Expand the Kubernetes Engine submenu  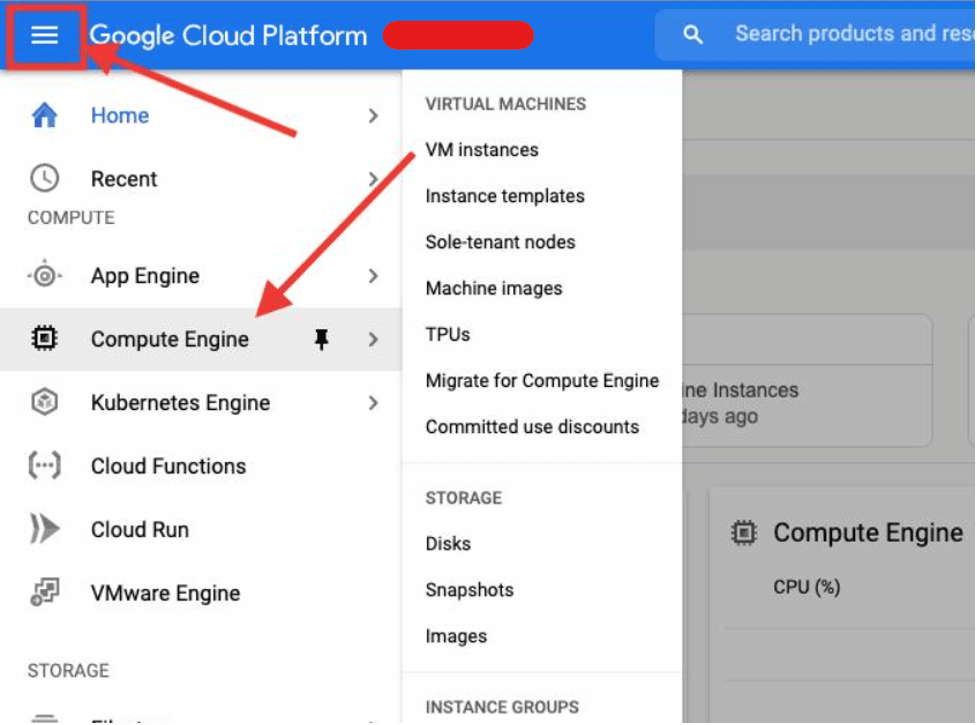(374, 402)
